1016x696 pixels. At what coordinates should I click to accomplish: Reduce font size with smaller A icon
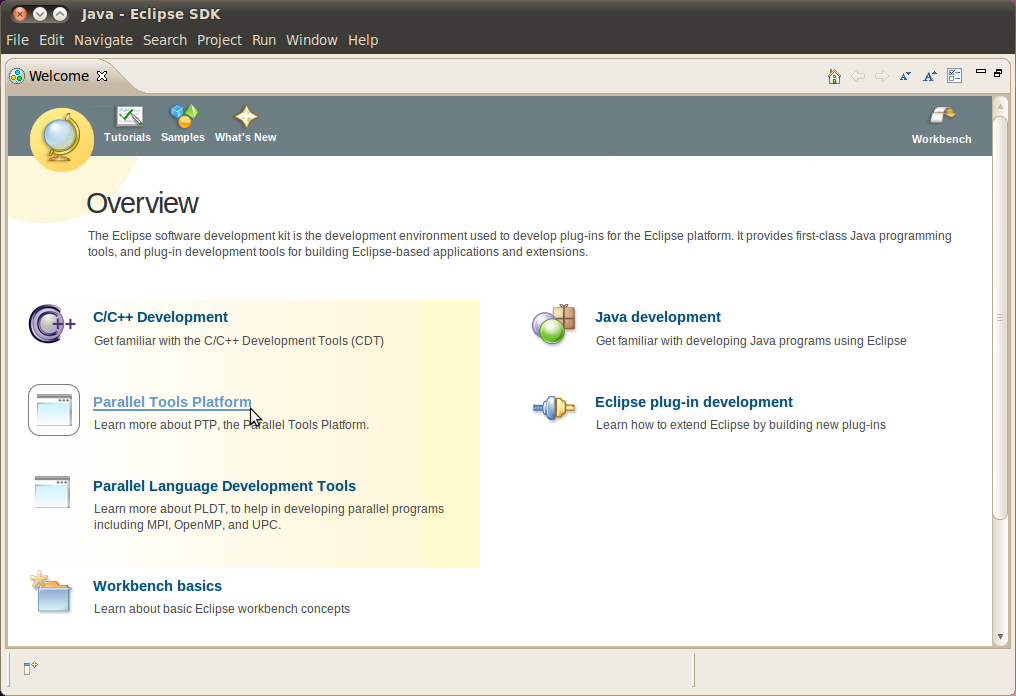point(905,76)
